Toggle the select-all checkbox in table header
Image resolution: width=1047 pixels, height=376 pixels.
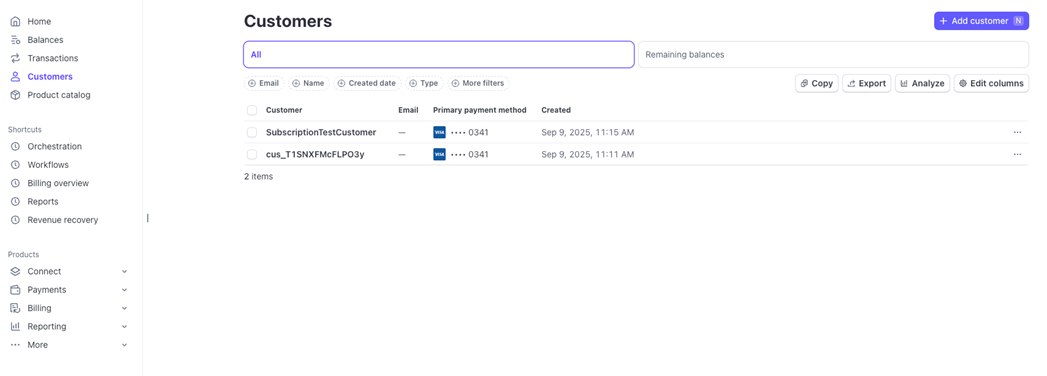(252, 110)
